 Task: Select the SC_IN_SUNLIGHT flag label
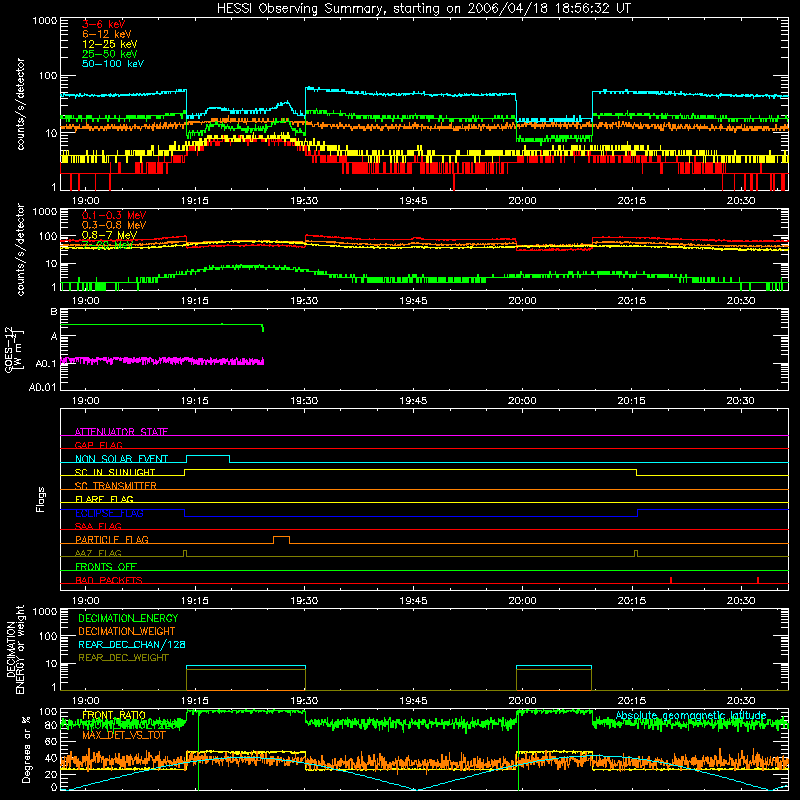pyautogui.click(x=115, y=472)
